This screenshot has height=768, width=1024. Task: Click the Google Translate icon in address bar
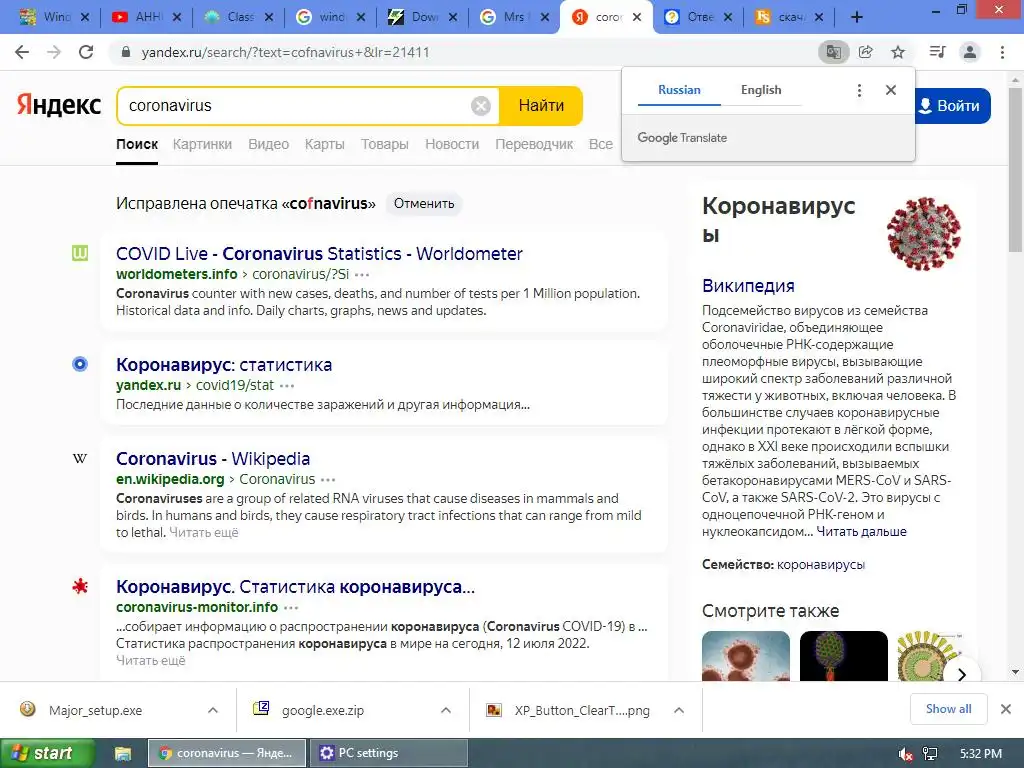[x=833, y=52]
